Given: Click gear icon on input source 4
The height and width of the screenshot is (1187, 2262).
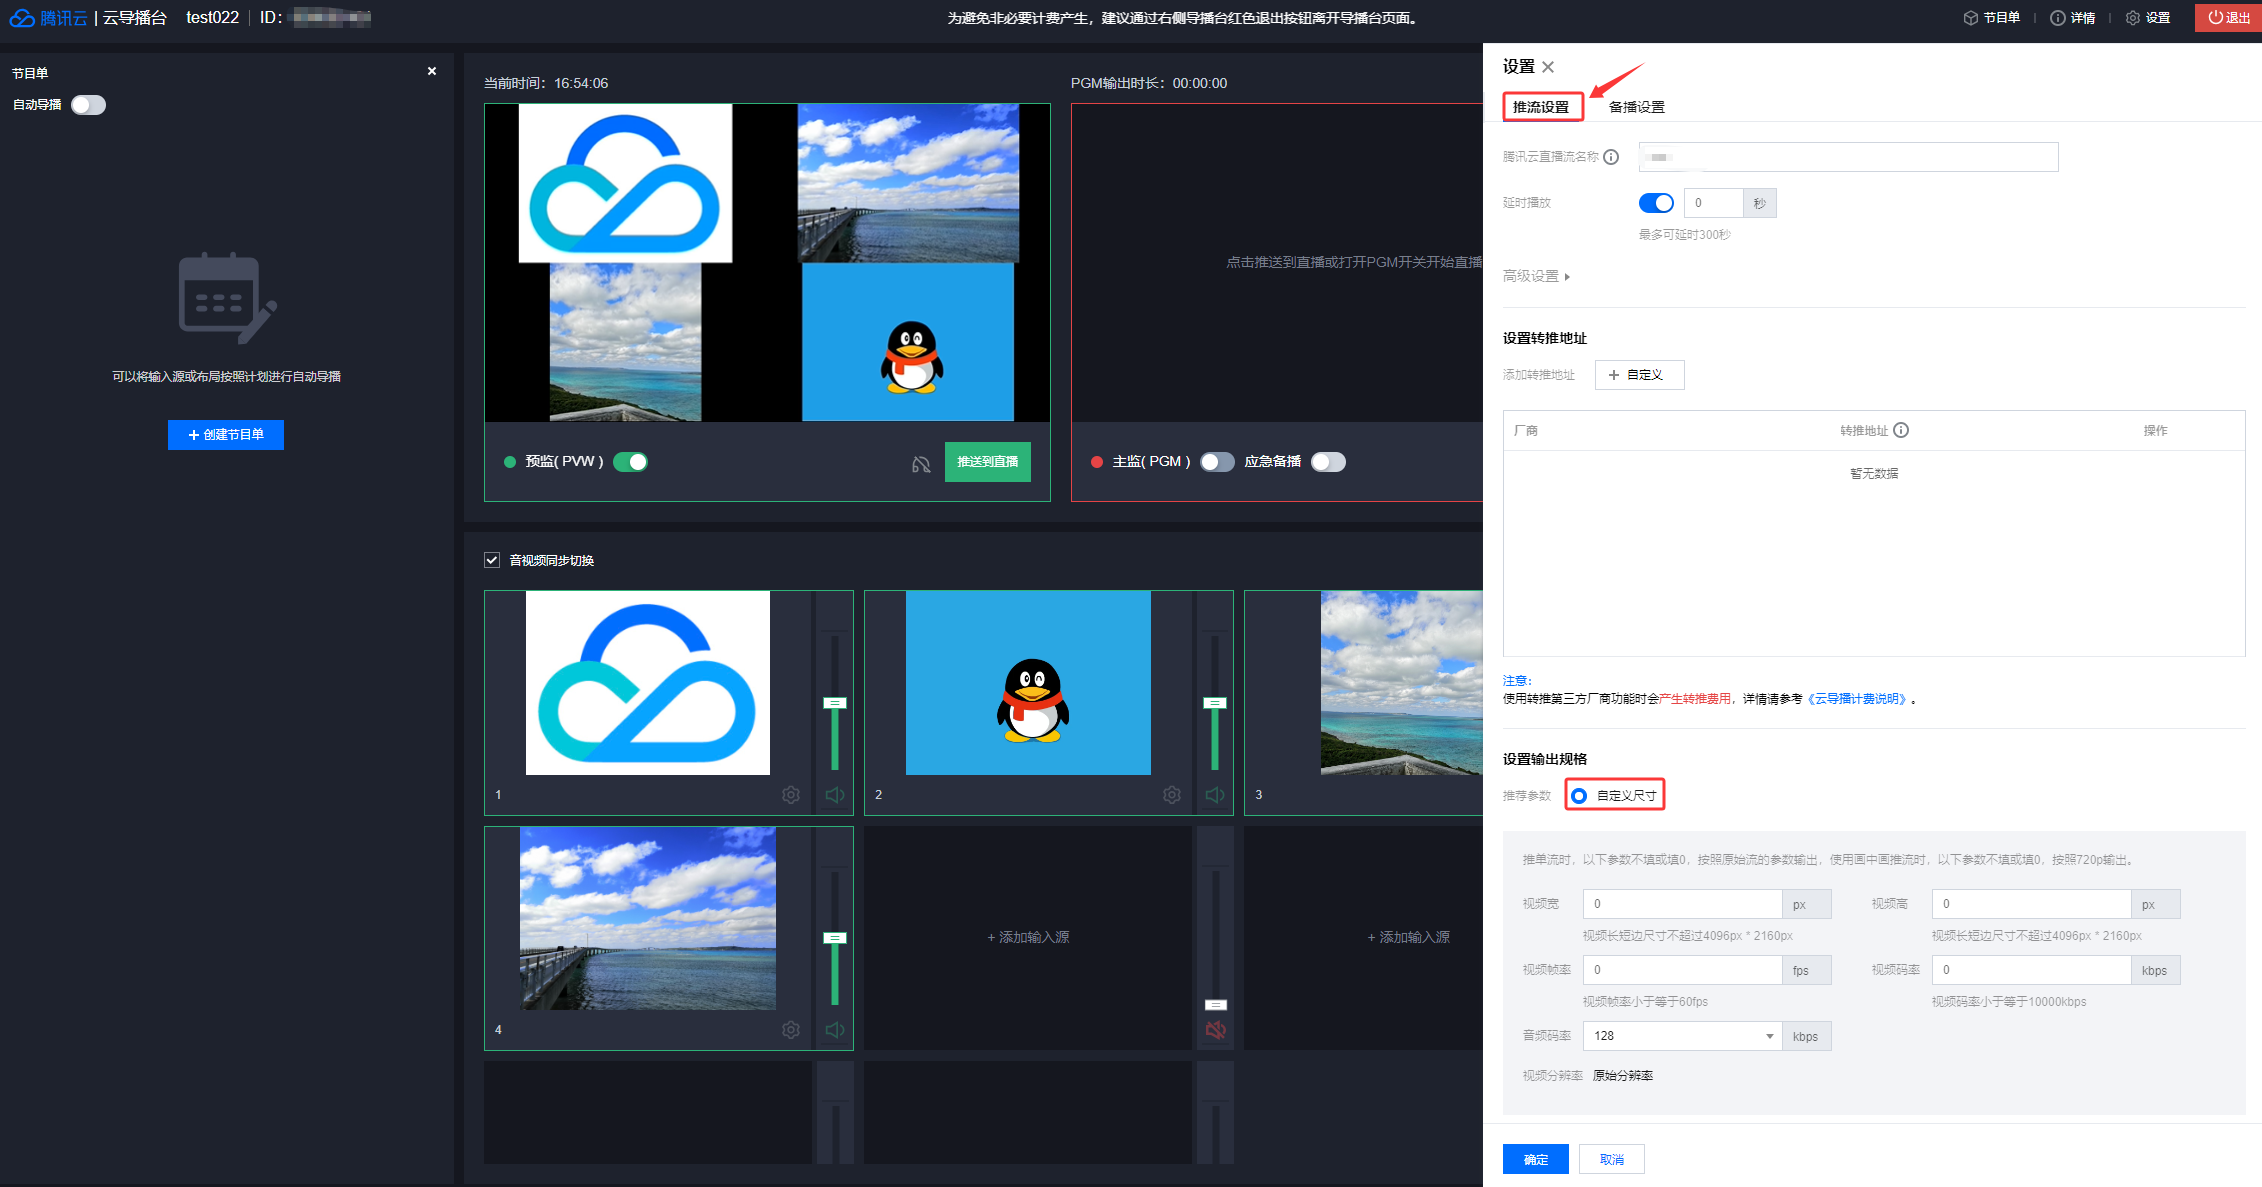Looking at the screenshot, I should point(791,1030).
